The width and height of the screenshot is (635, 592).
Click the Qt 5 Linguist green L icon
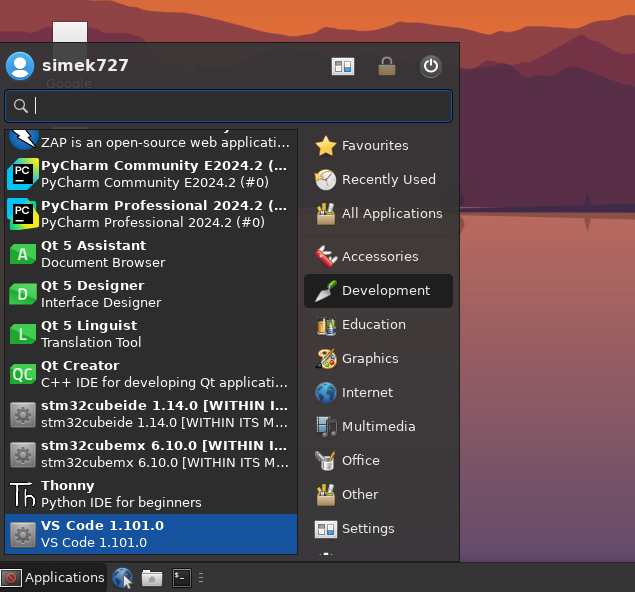tap(23, 334)
